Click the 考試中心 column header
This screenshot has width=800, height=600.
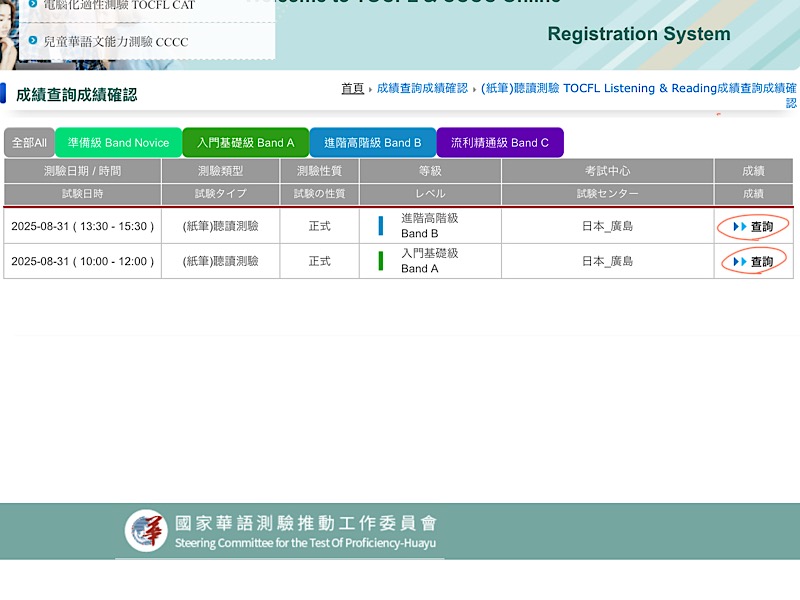coord(607,171)
